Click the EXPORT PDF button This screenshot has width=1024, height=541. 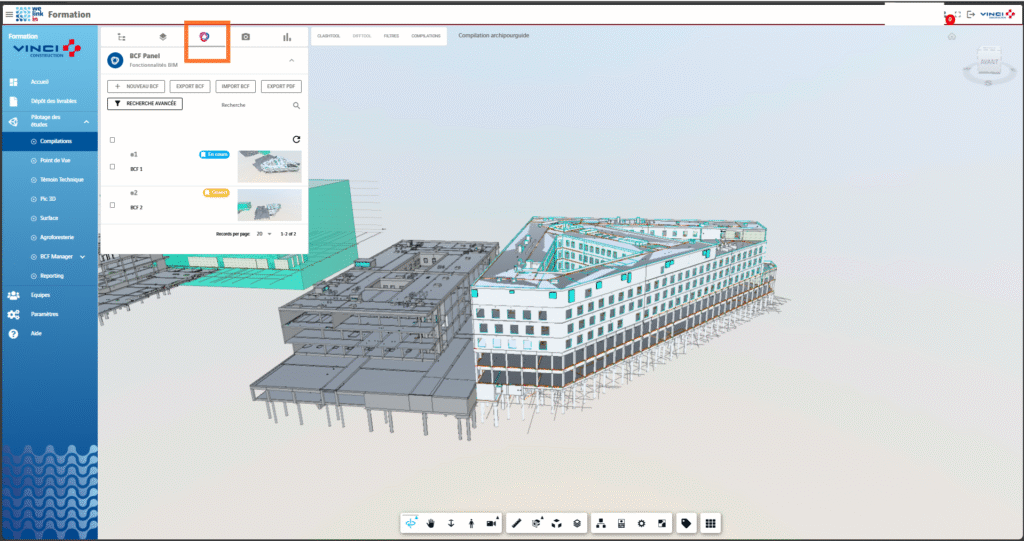pos(281,87)
